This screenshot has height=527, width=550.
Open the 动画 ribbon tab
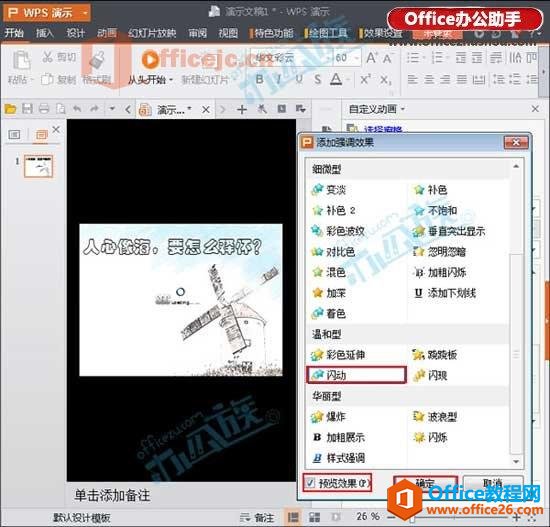tap(107, 33)
